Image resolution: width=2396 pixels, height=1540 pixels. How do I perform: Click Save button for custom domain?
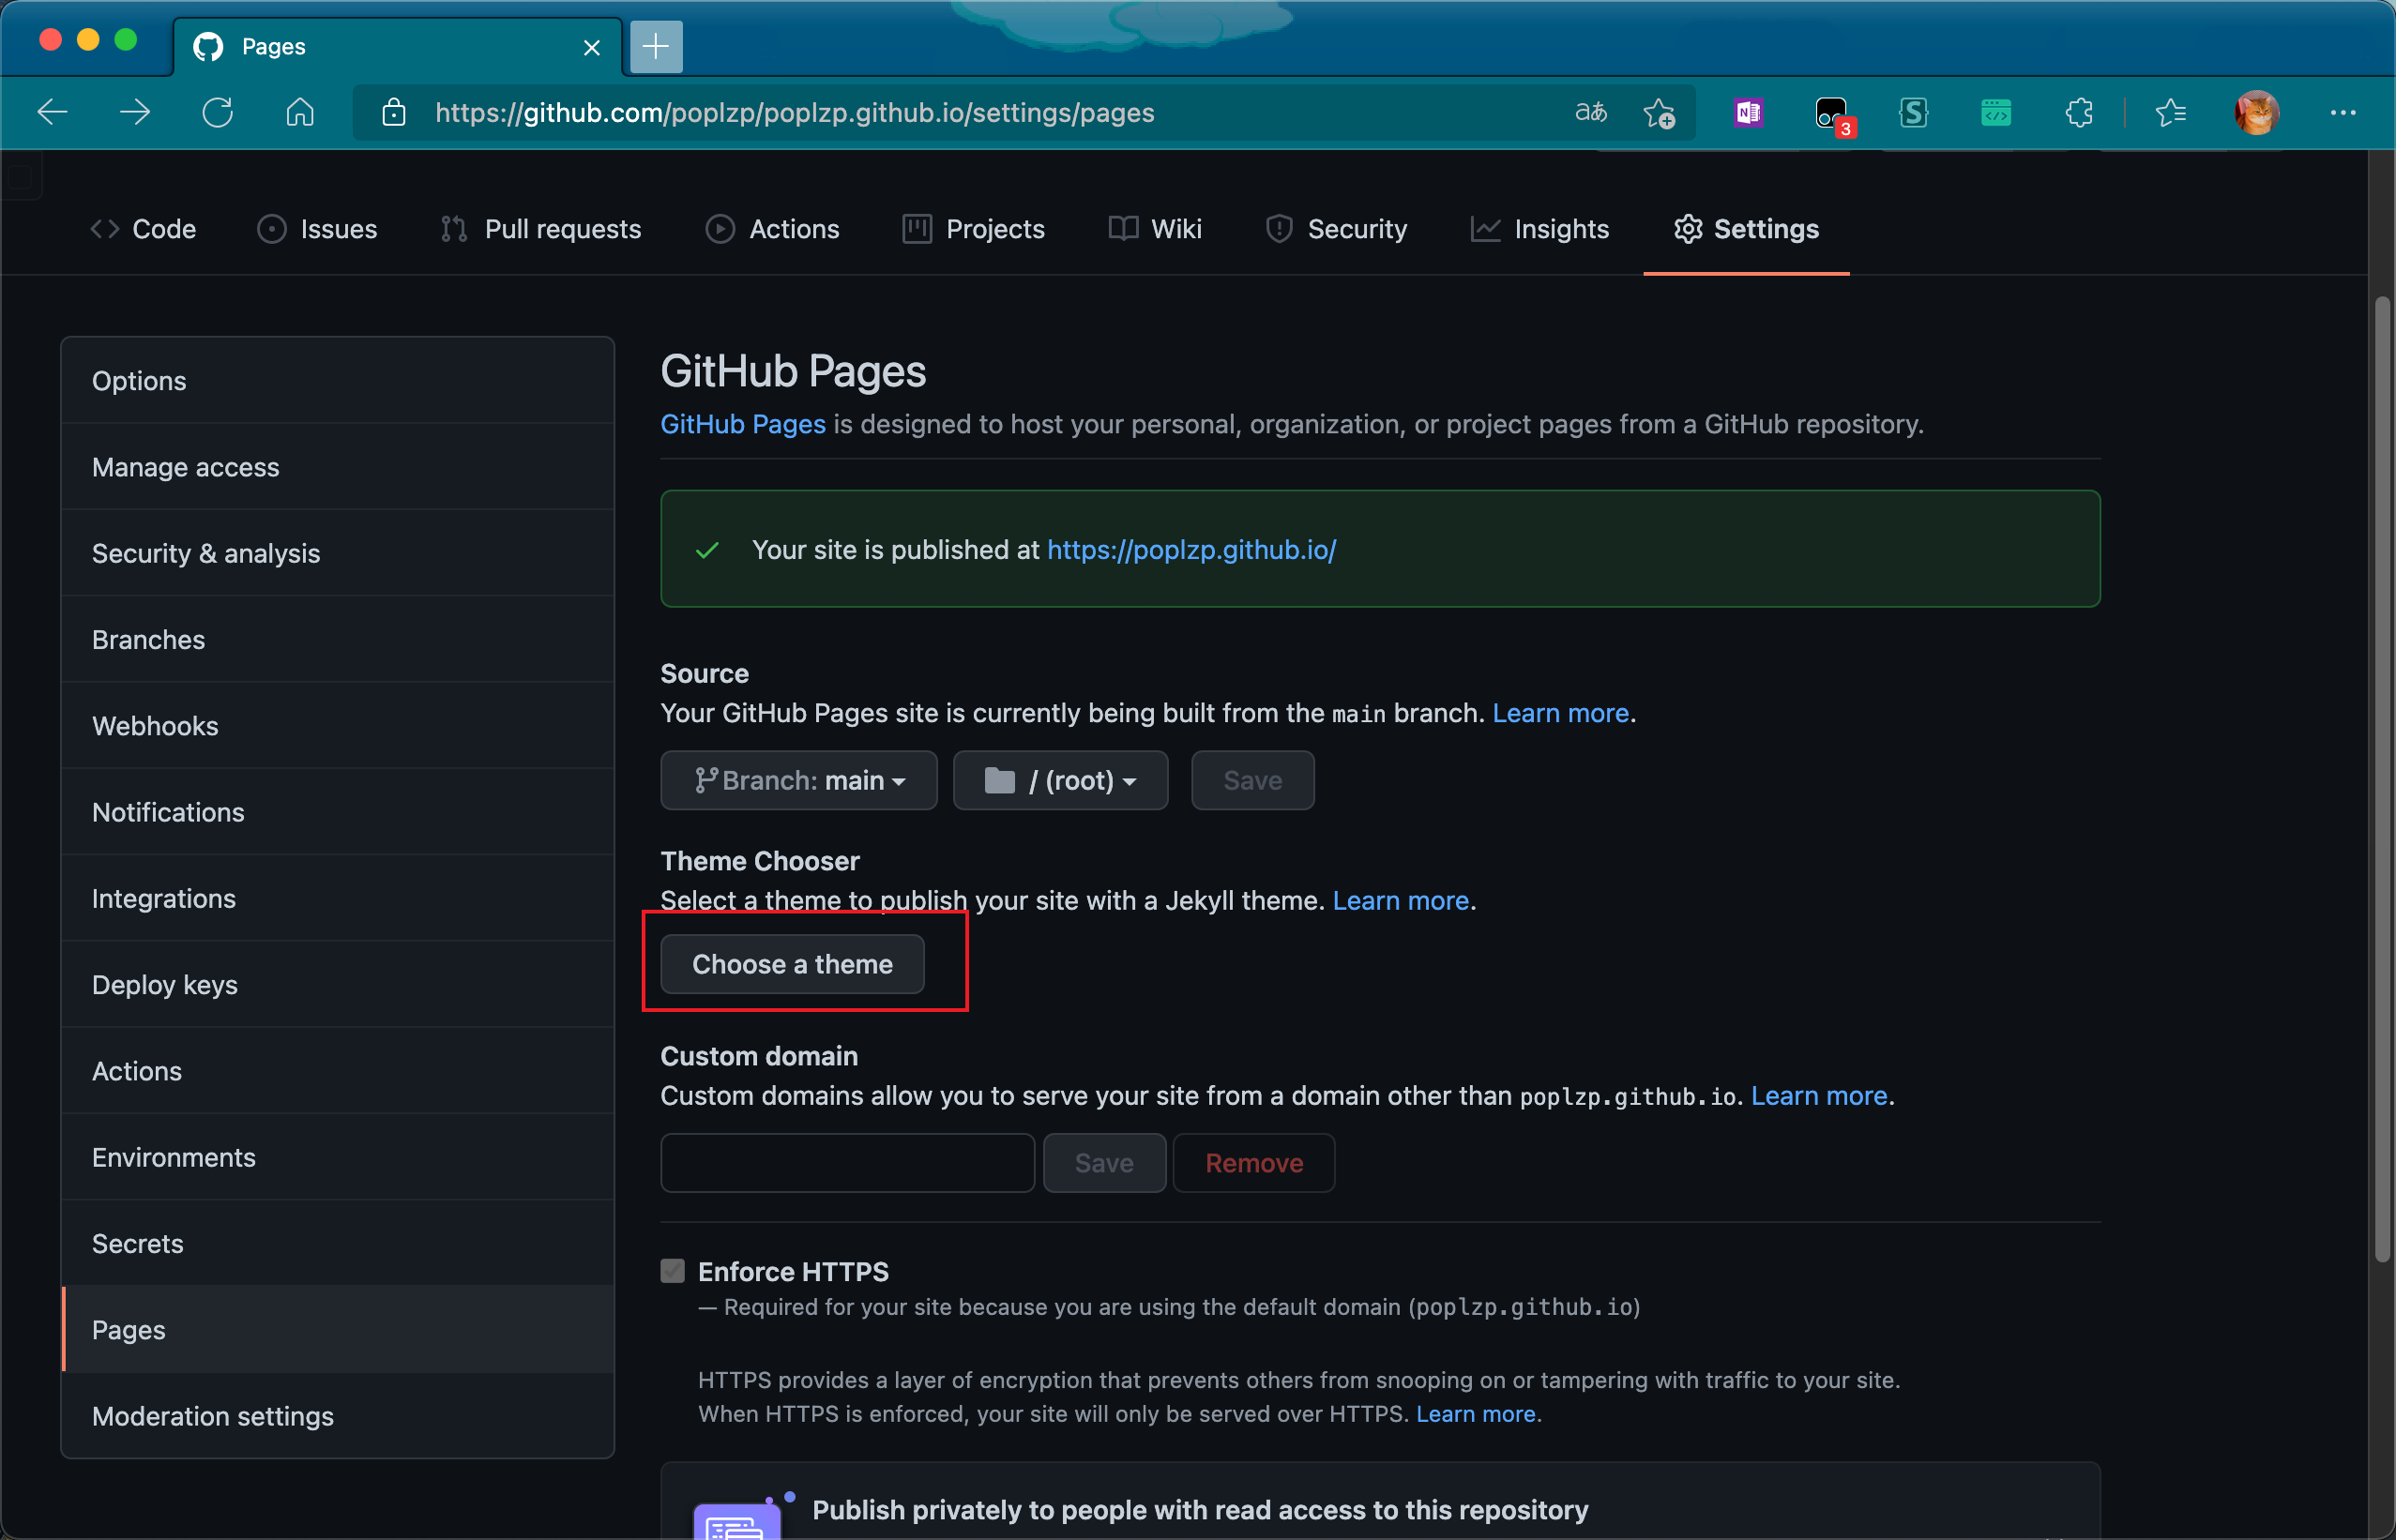pos(1104,1163)
